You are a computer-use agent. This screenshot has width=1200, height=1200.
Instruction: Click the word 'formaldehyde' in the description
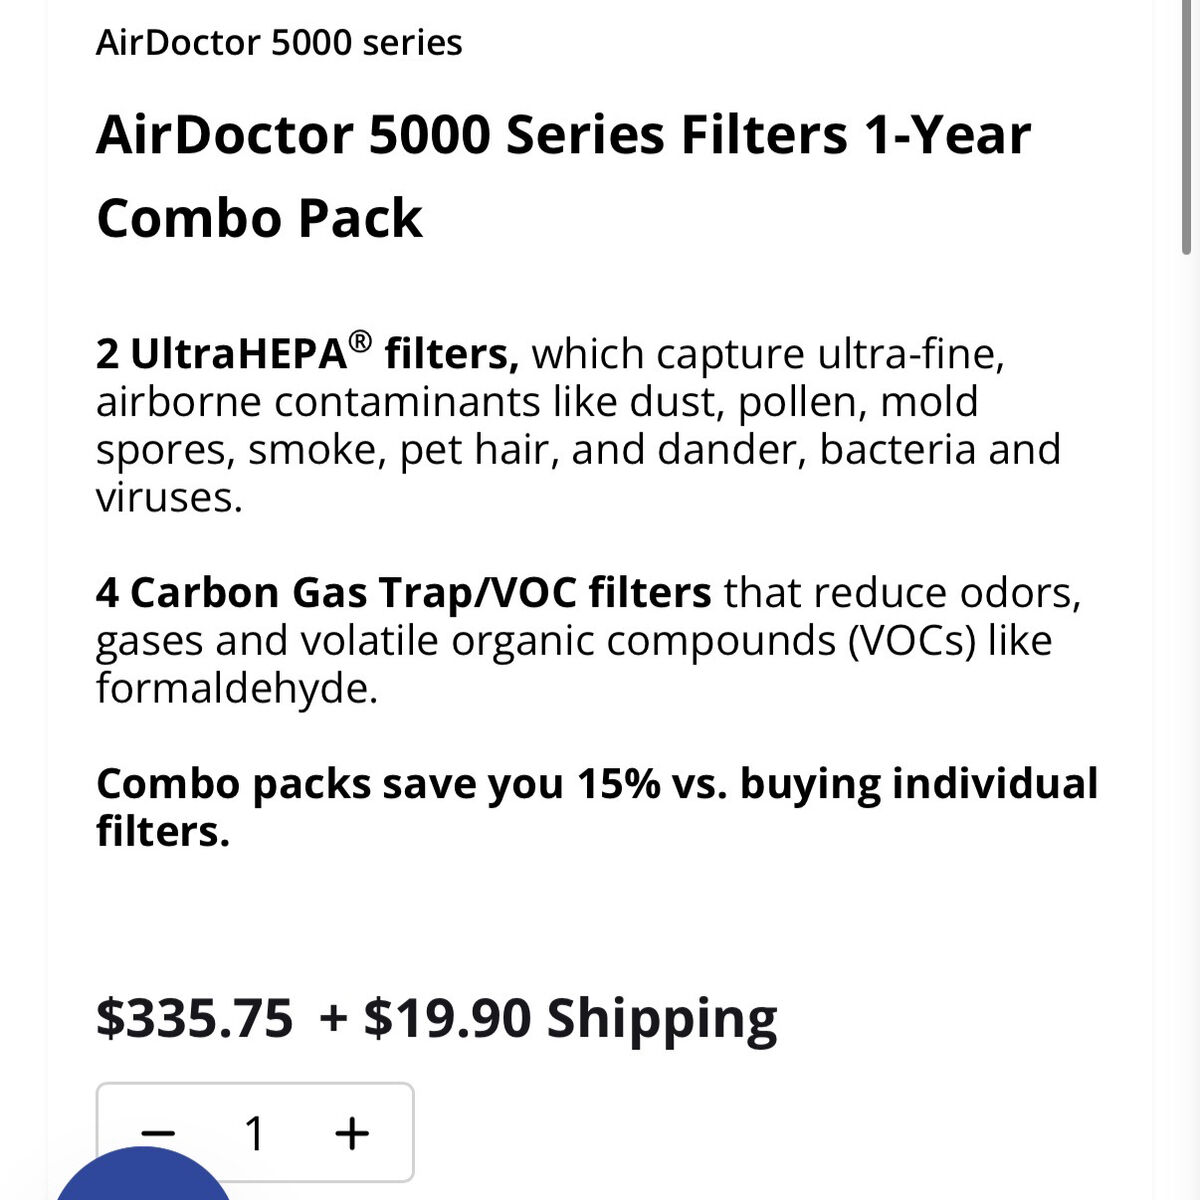pos(236,689)
